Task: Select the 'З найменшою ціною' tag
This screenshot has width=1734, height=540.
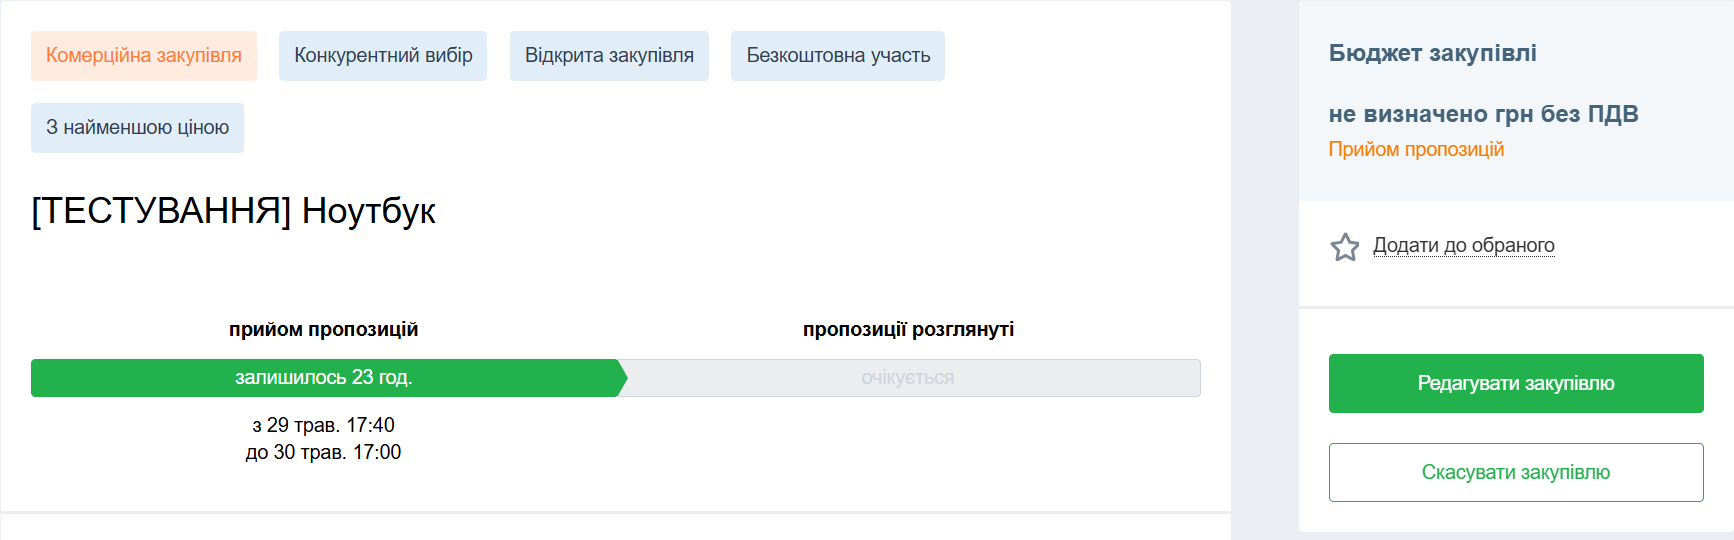Action: (x=137, y=128)
